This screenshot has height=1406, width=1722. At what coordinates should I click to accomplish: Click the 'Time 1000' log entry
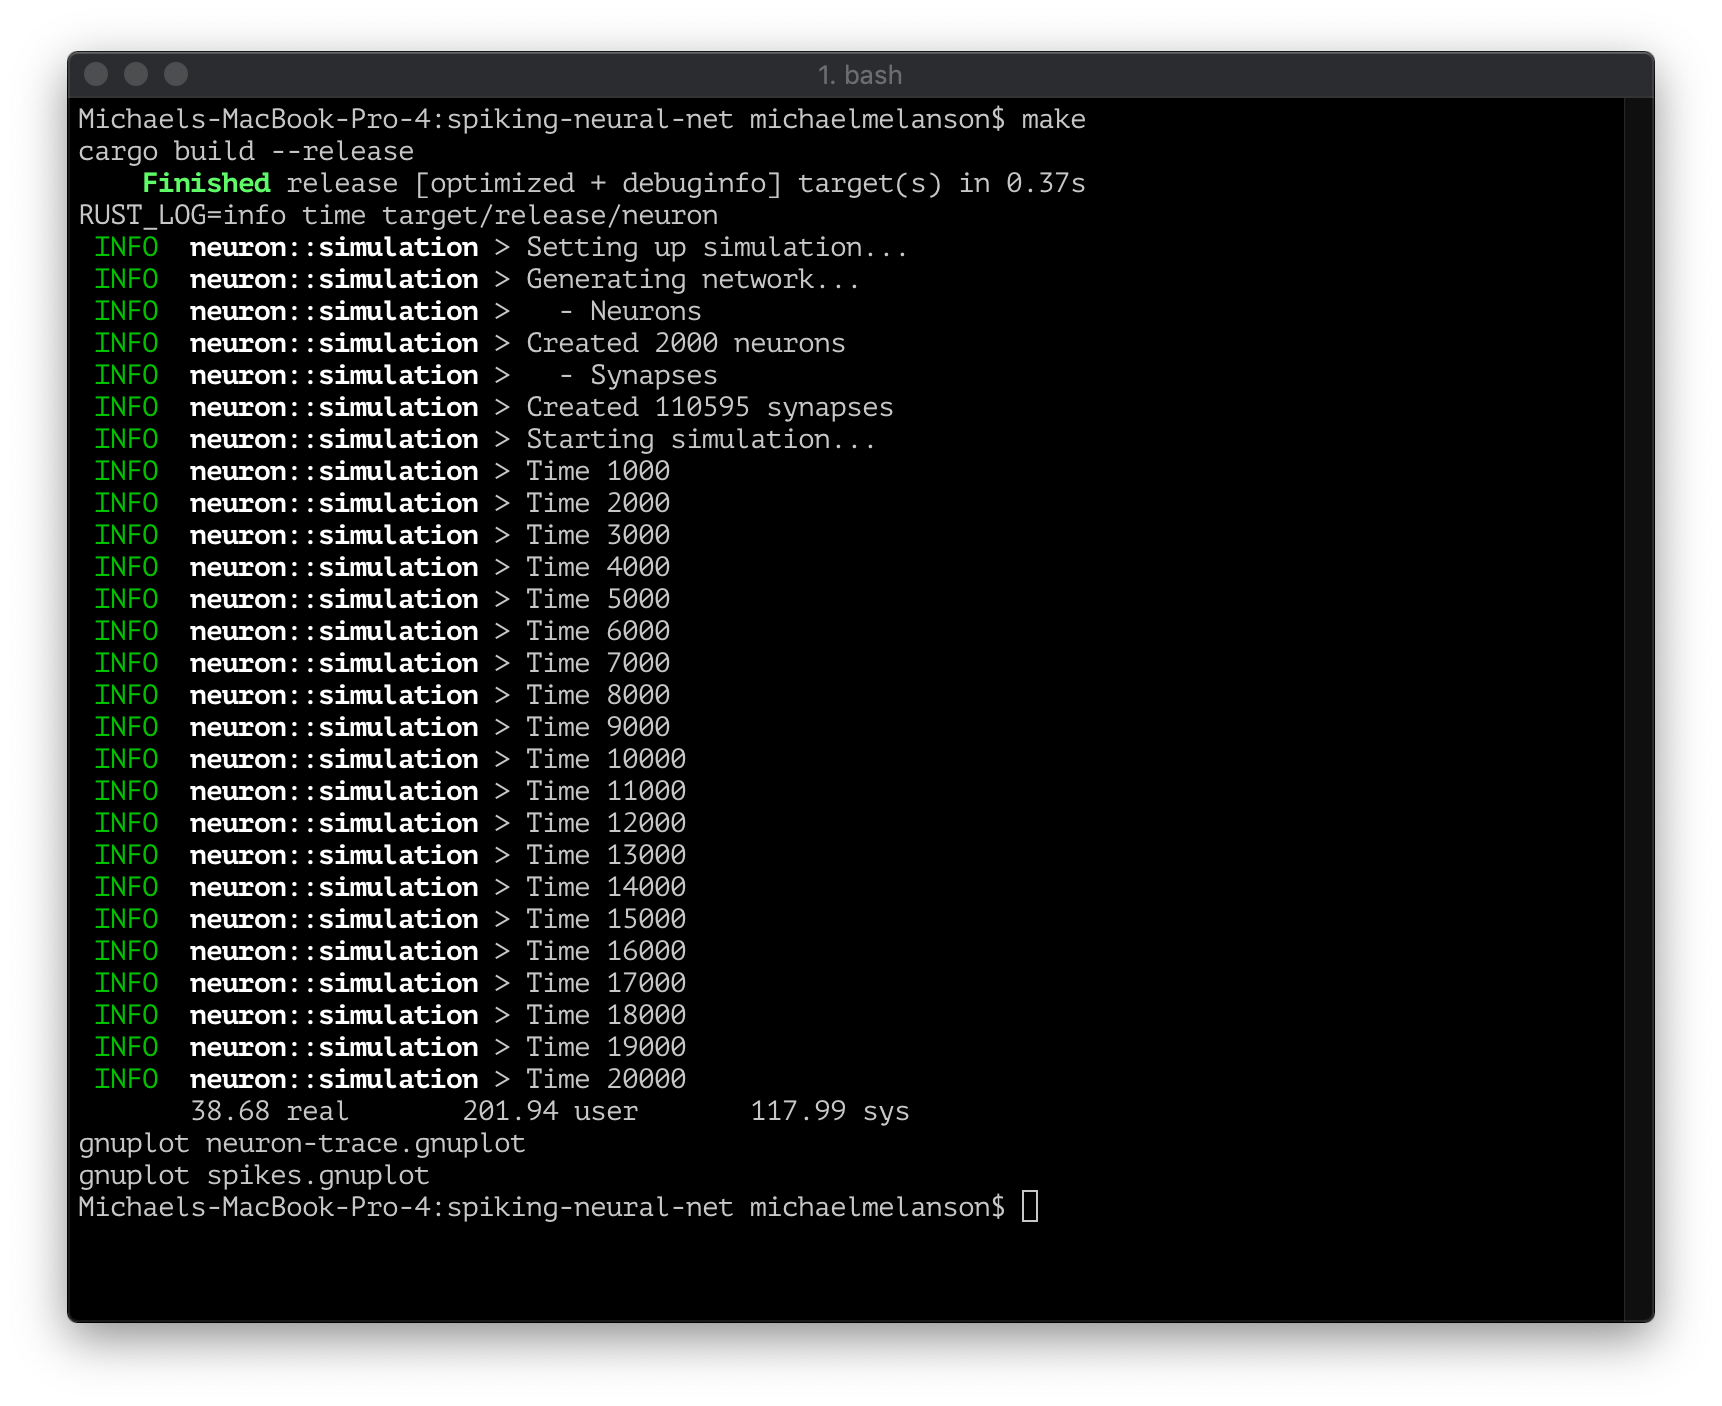(x=598, y=471)
